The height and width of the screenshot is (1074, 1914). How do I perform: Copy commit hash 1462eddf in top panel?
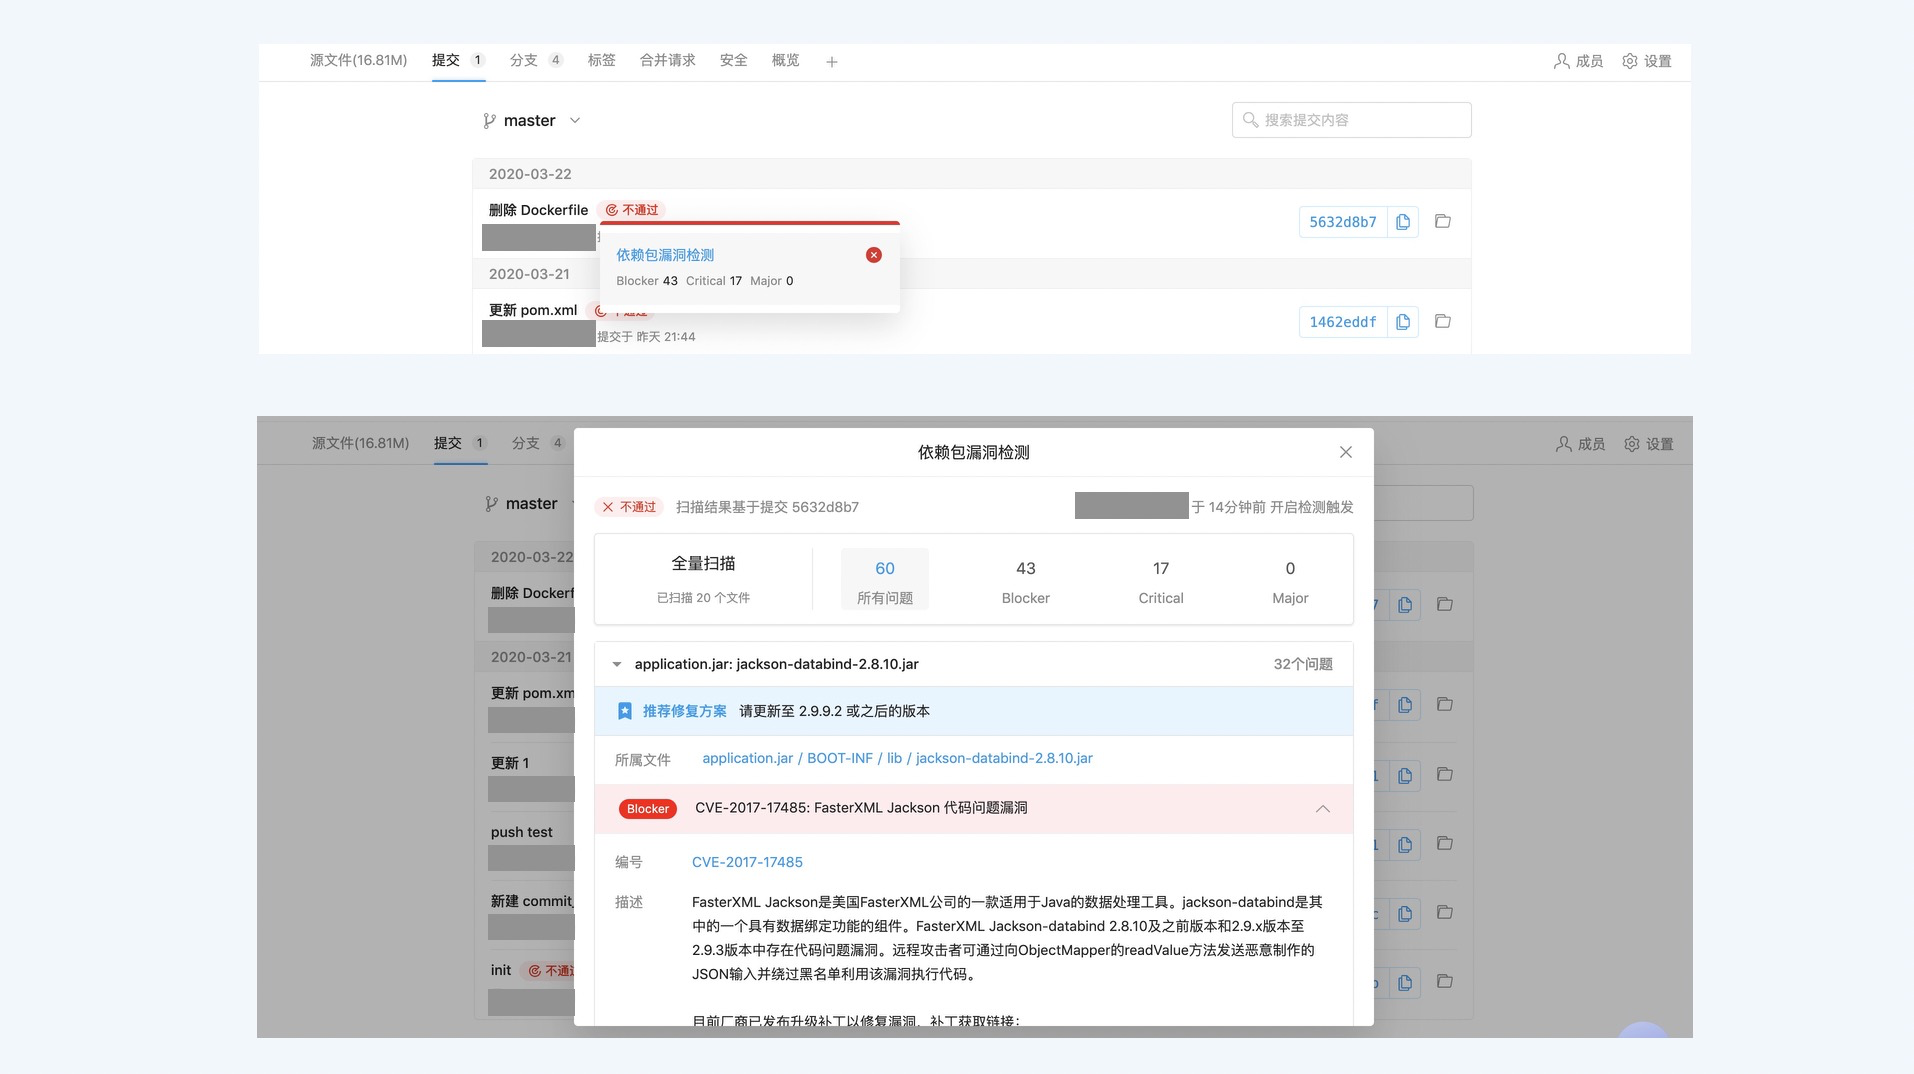pos(1403,322)
